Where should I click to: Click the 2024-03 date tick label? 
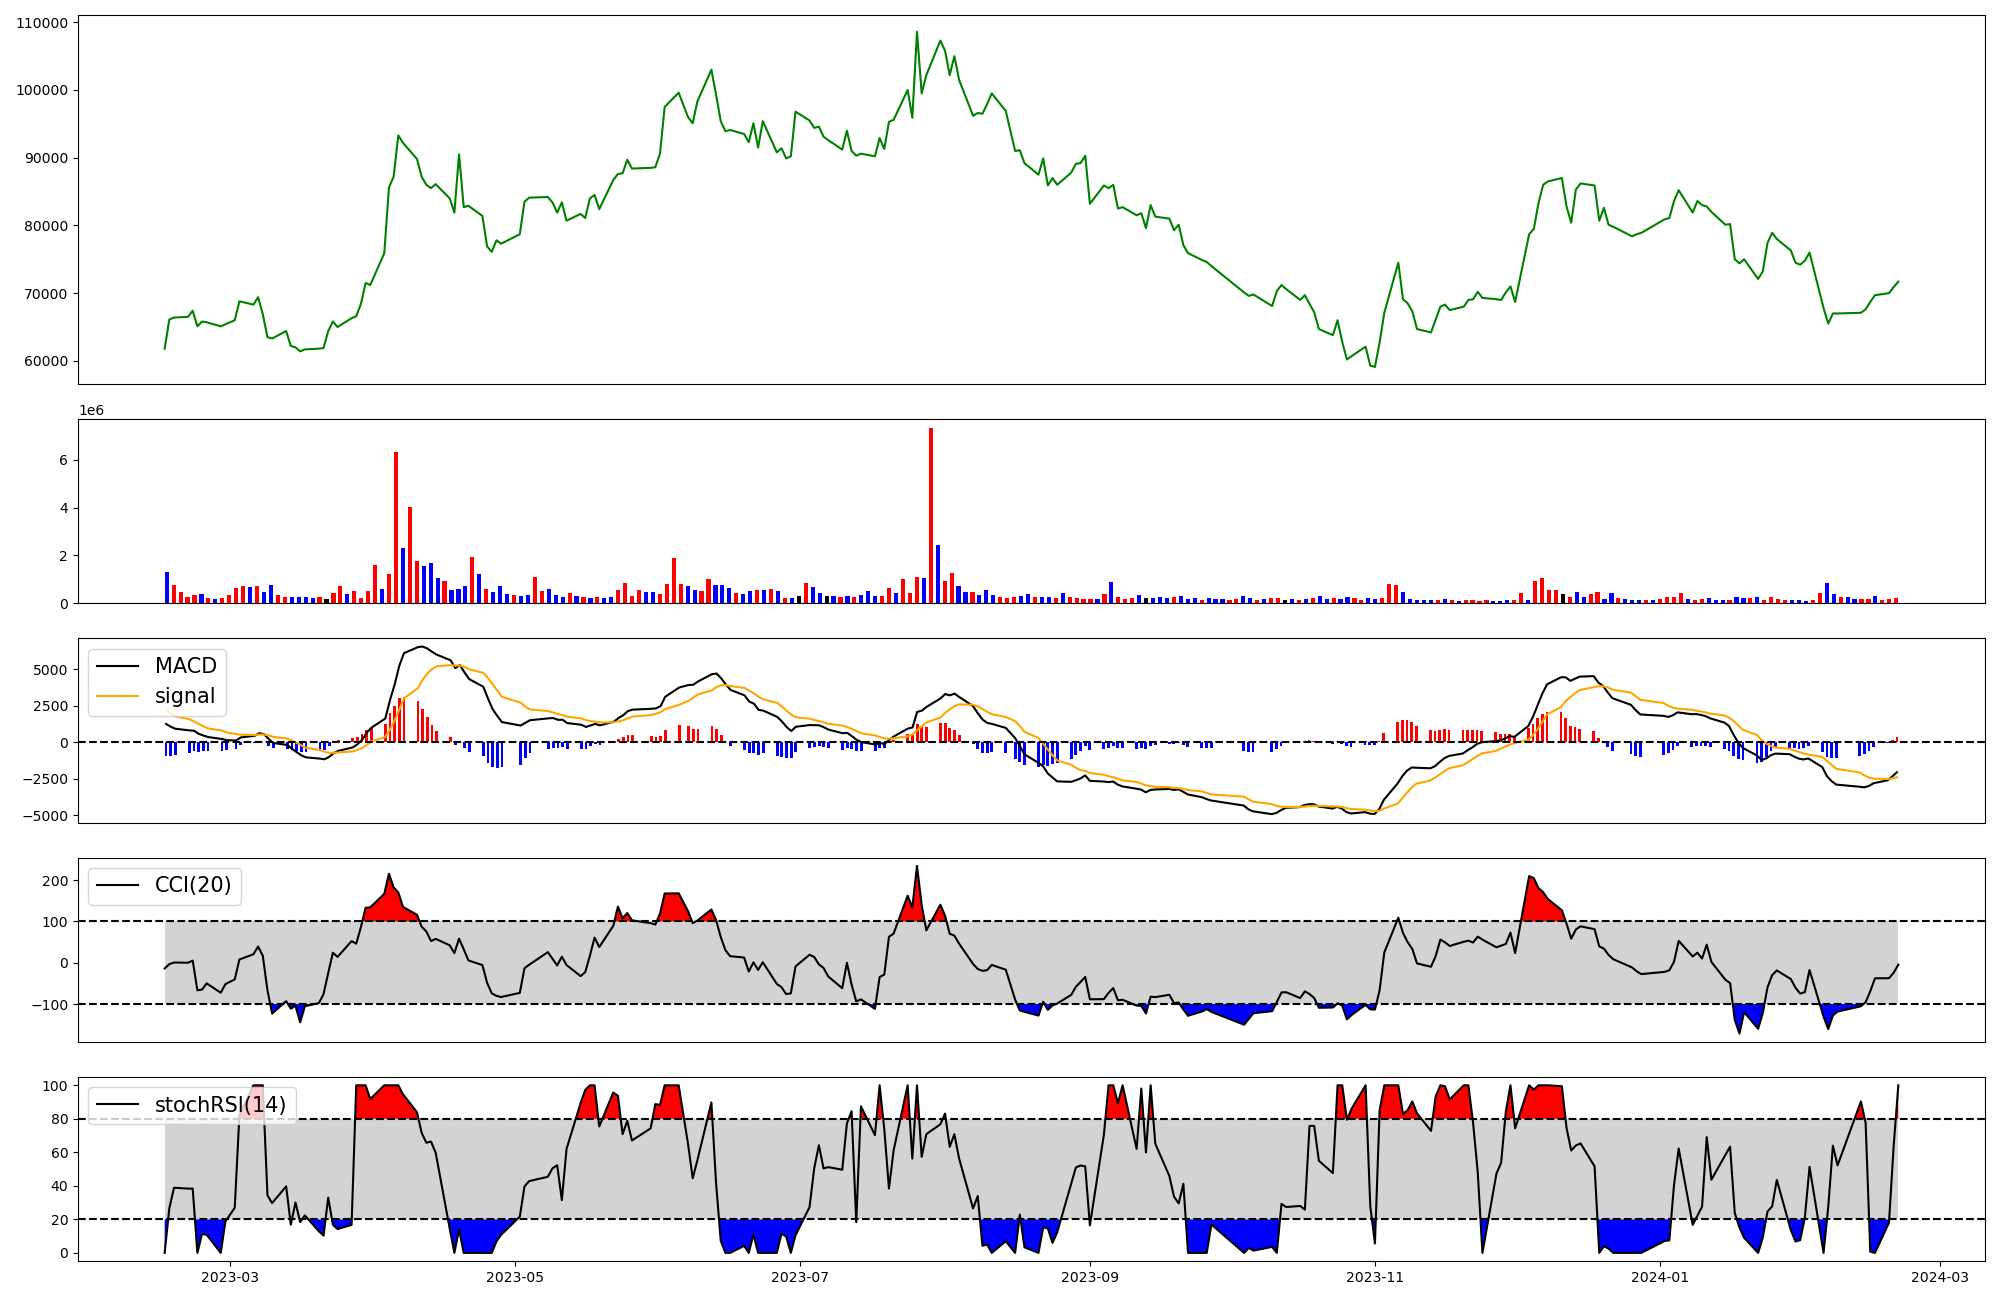[1941, 1277]
